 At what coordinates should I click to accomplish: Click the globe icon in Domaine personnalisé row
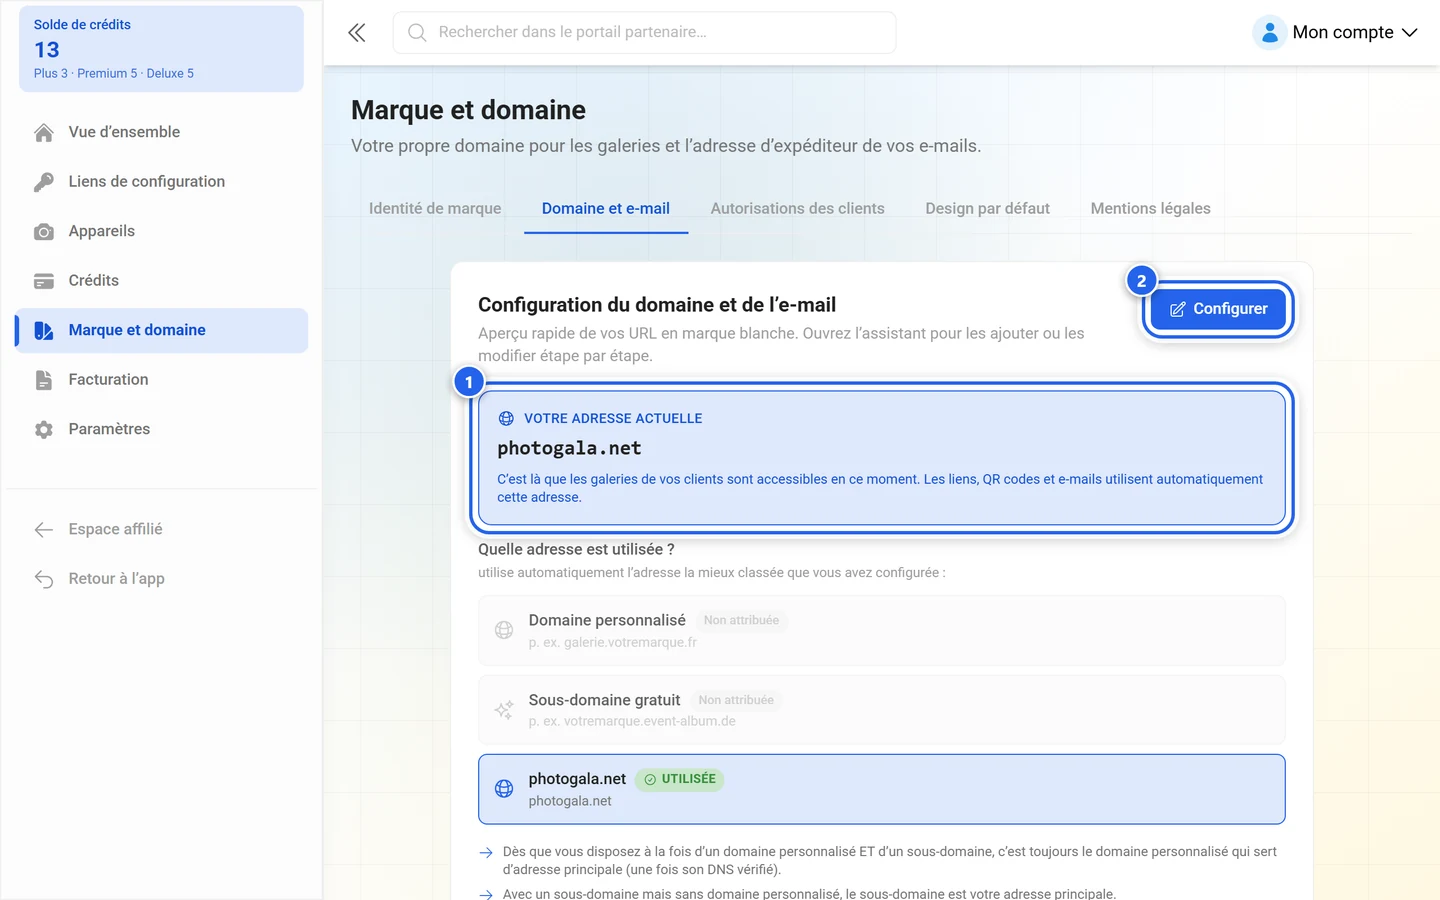tap(504, 630)
